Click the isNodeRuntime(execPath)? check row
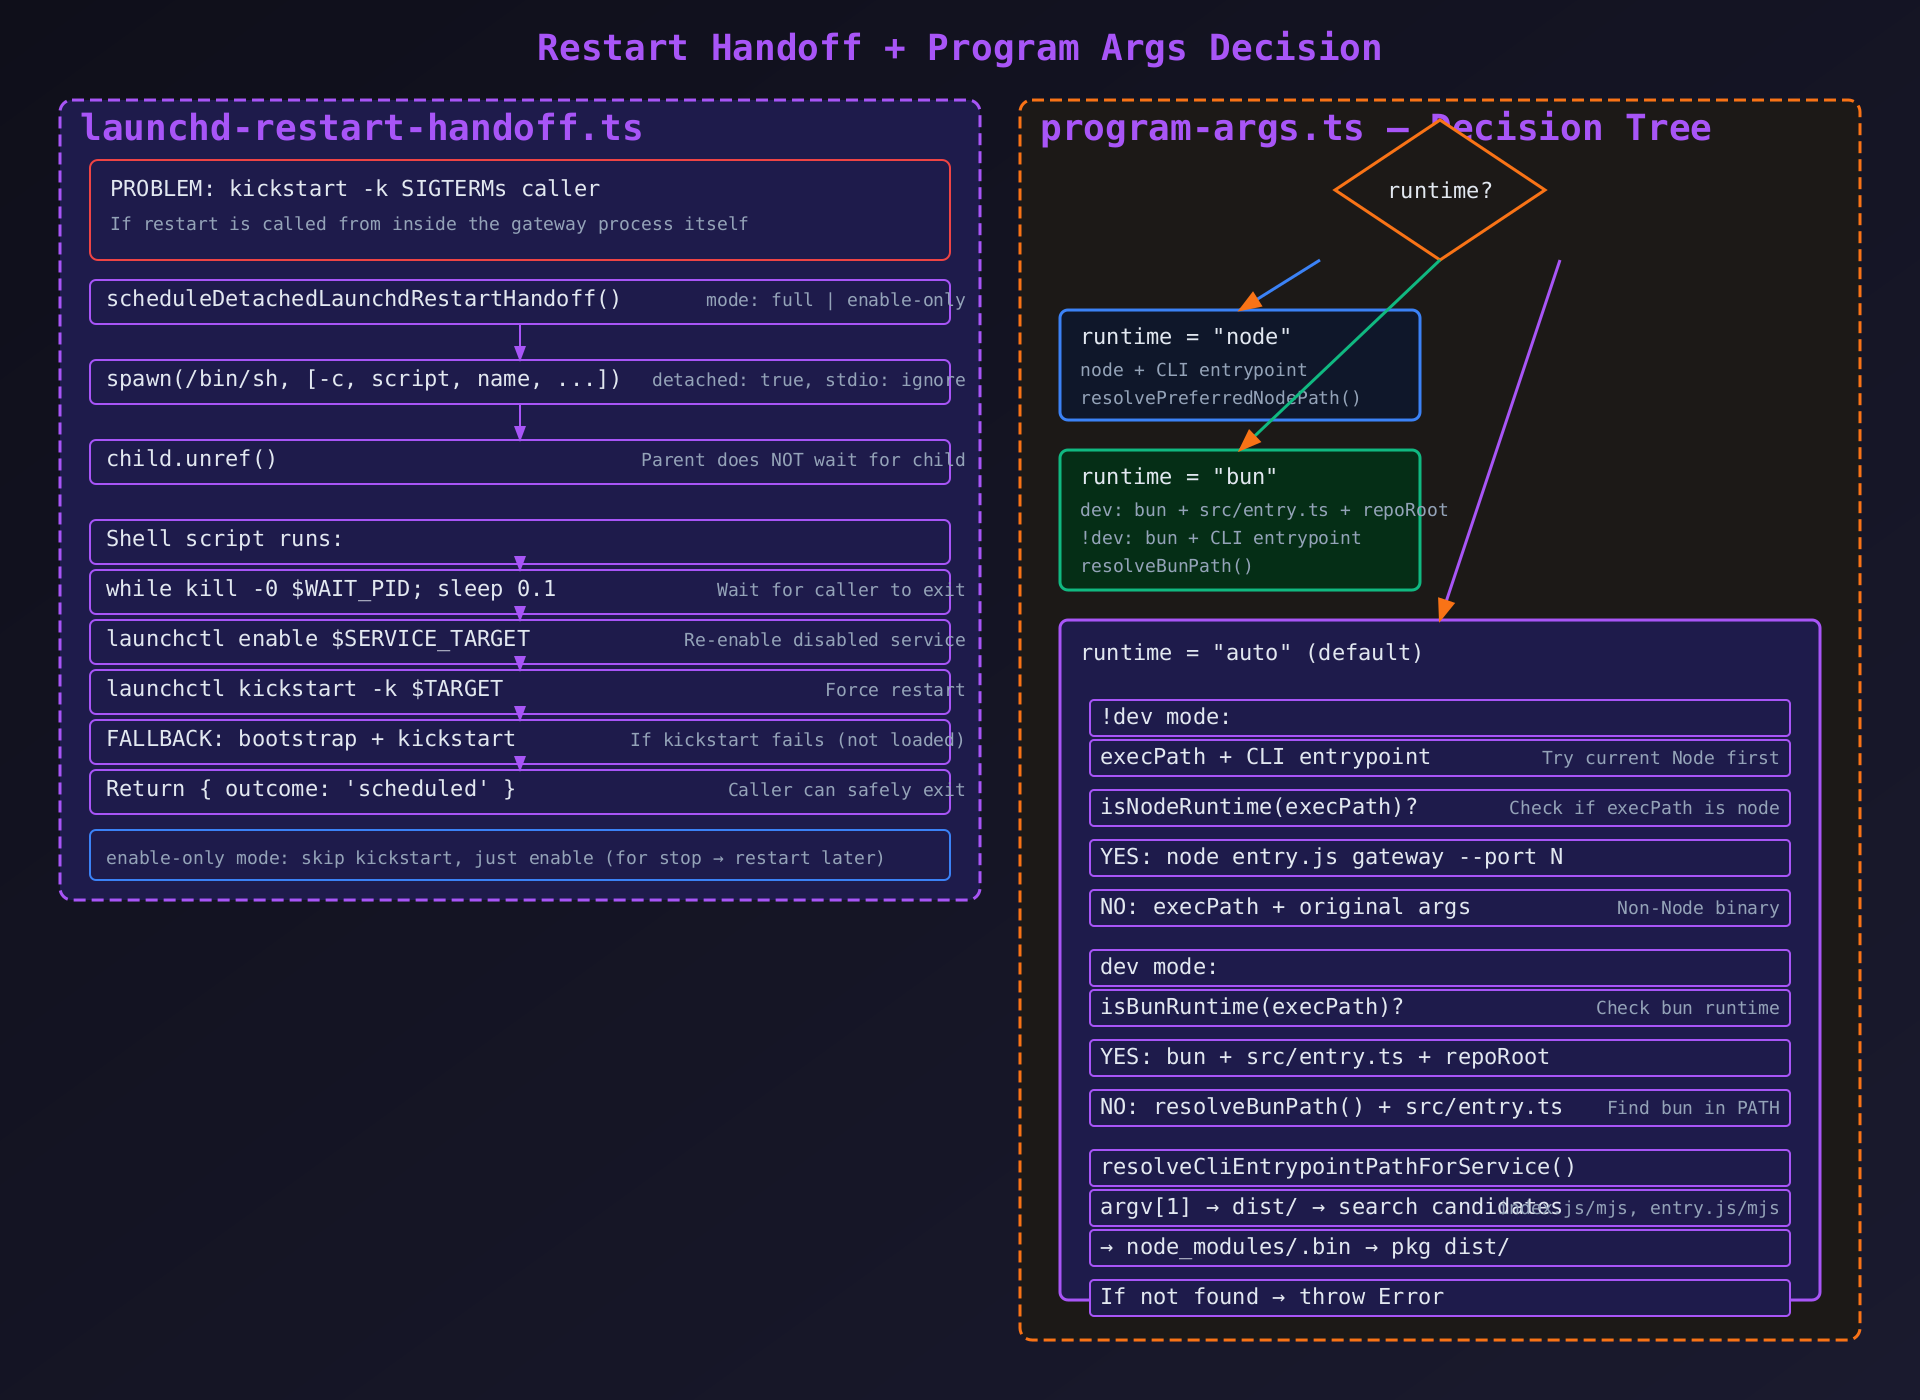The width and height of the screenshot is (1920, 1400). point(1439,808)
